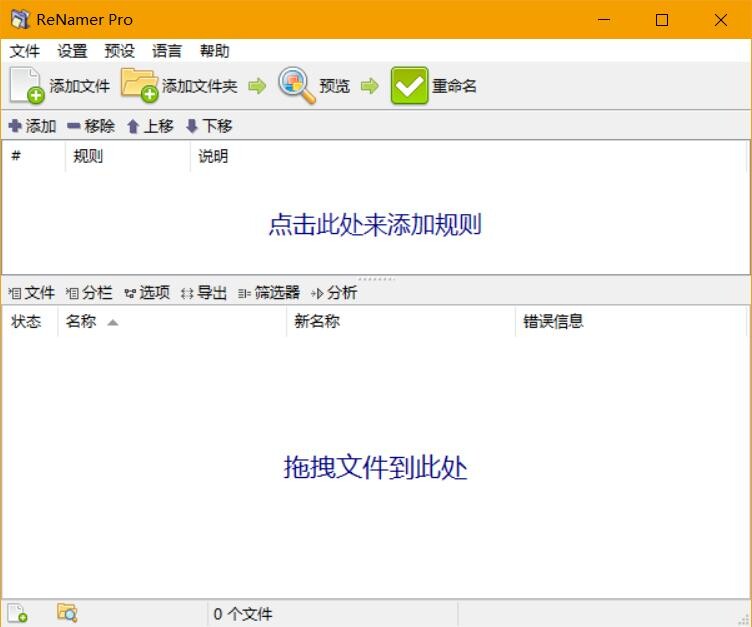Click the 新名称 column header
Image resolution: width=752 pixels, height=627 pixels.
317,322
